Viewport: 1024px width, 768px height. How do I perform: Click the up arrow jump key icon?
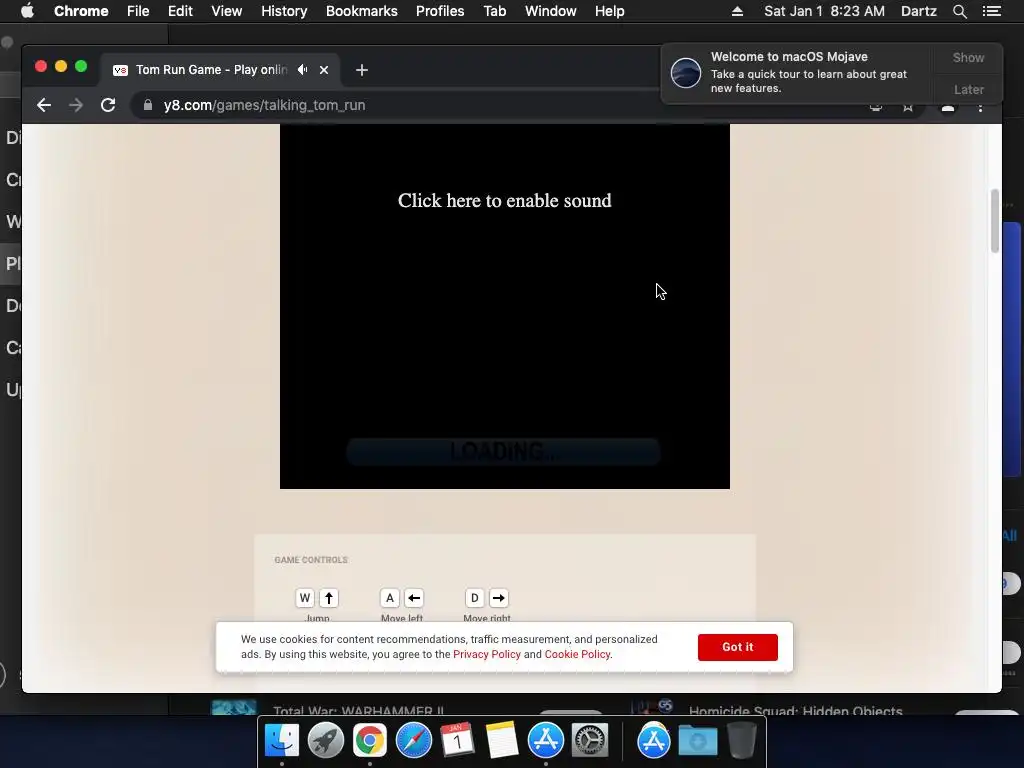[329, 598]
